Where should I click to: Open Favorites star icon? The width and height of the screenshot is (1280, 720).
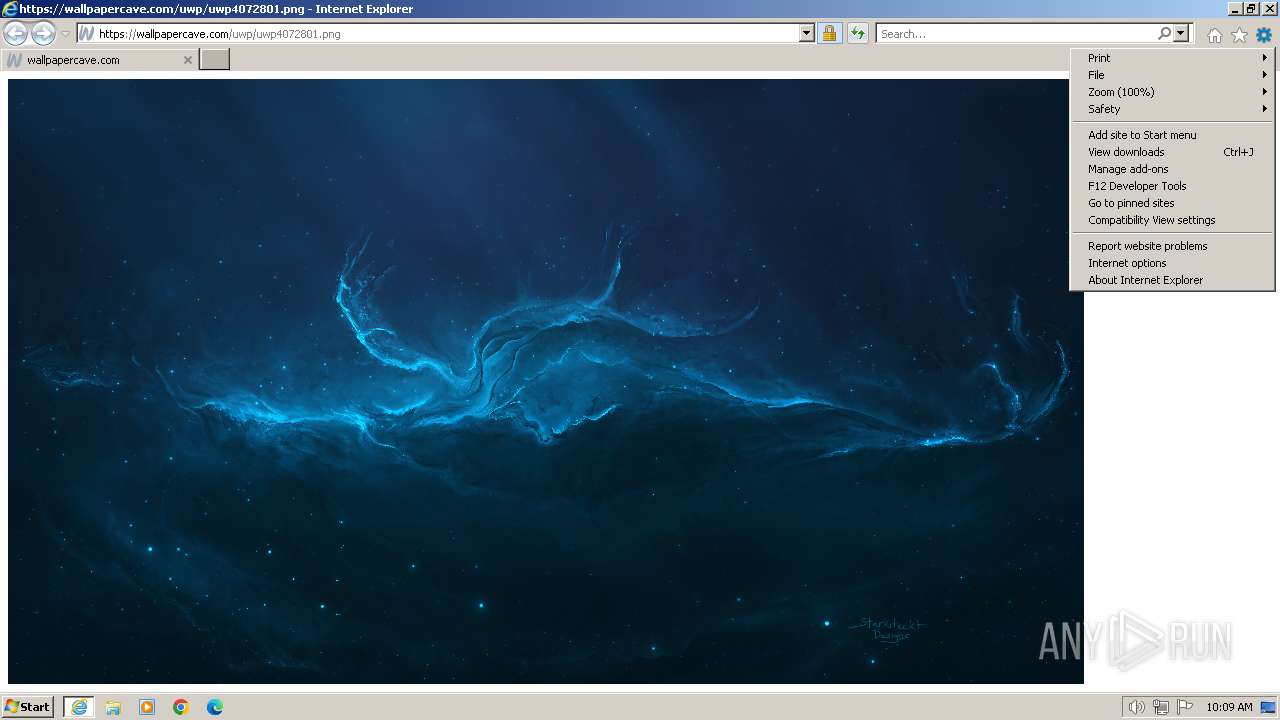click(1239, 35)
